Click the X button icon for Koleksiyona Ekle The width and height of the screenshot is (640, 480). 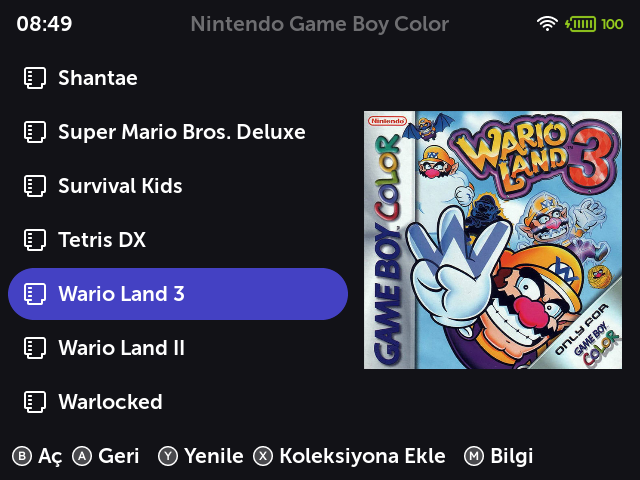263,456
